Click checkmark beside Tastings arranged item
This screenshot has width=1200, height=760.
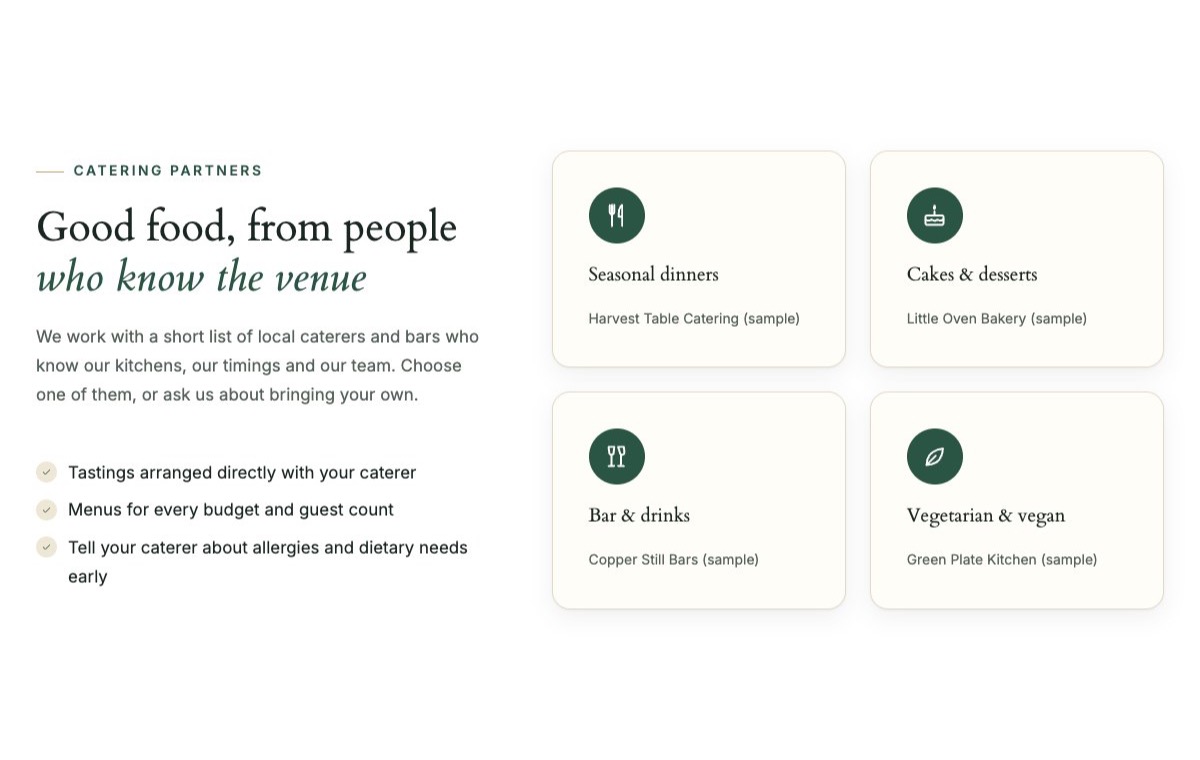(x=46, y=472)
